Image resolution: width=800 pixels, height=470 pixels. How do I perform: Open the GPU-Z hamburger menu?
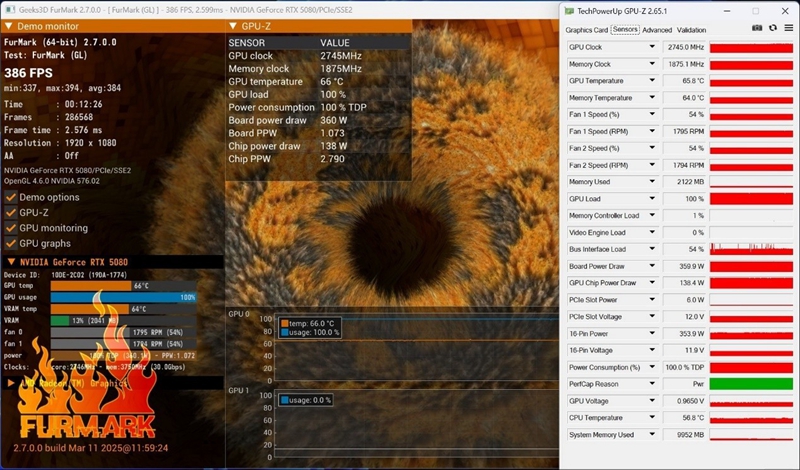click(x=788, y=29)
